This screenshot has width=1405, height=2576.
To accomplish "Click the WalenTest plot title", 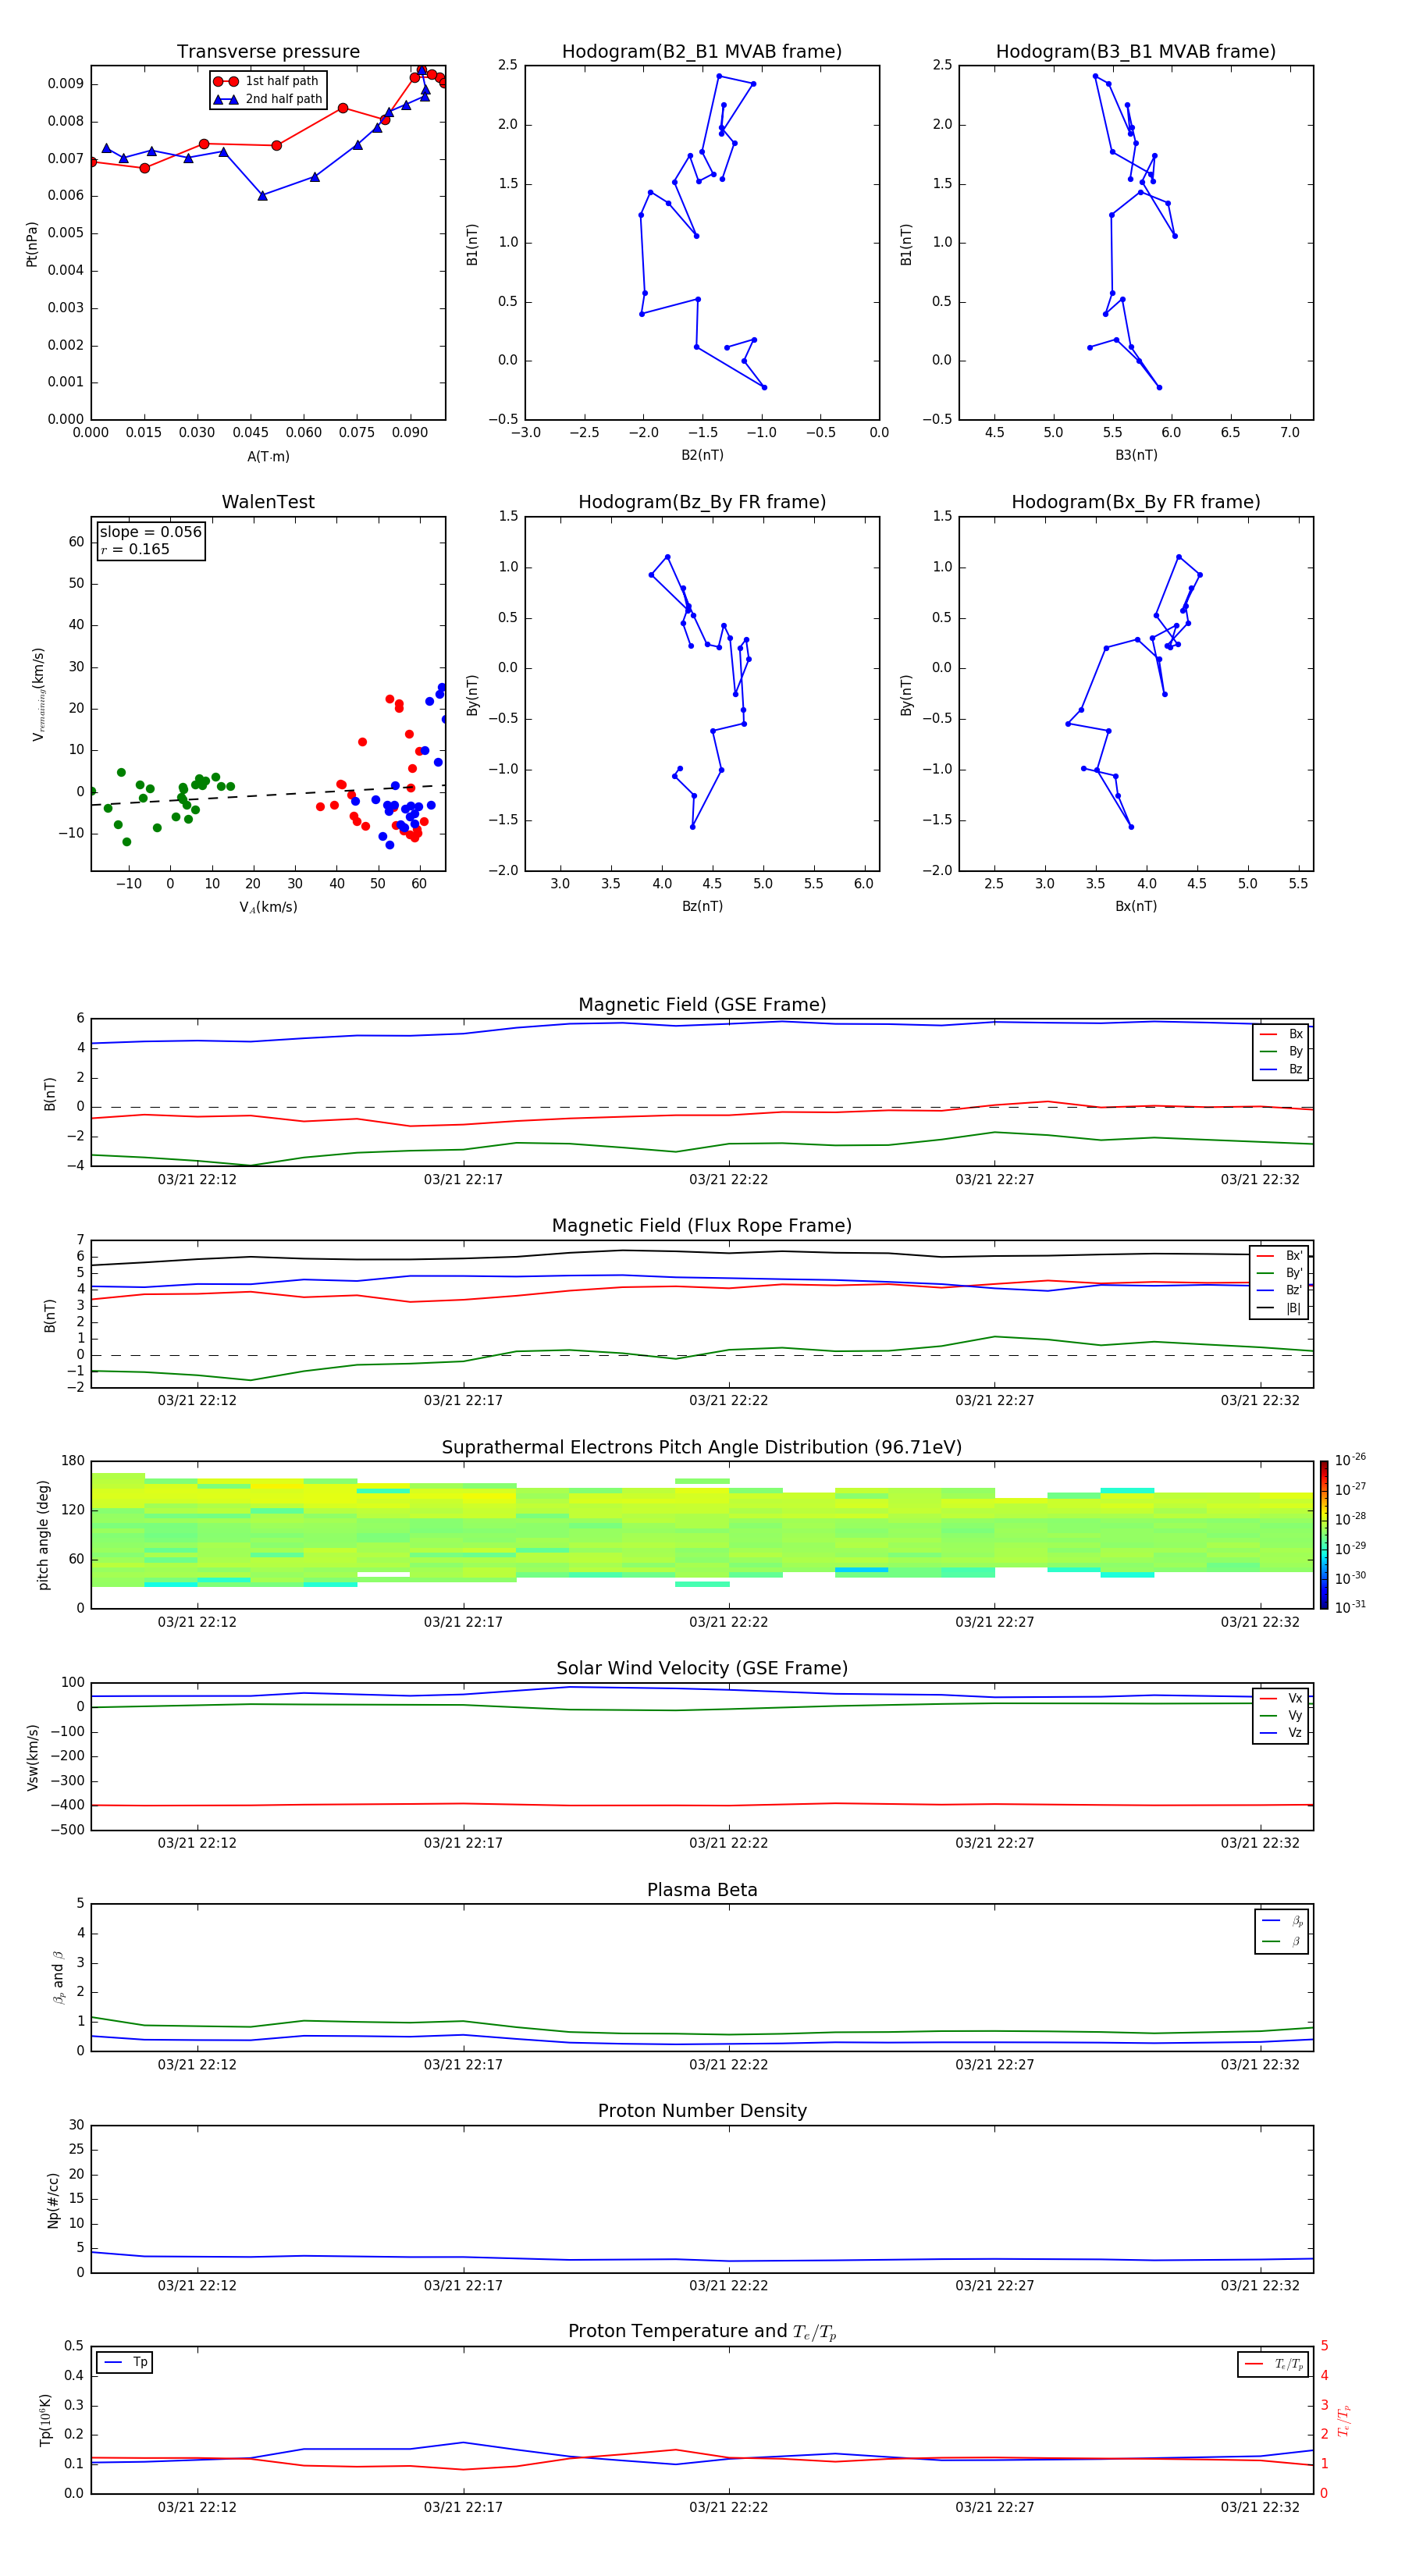I will click(268, 502).
